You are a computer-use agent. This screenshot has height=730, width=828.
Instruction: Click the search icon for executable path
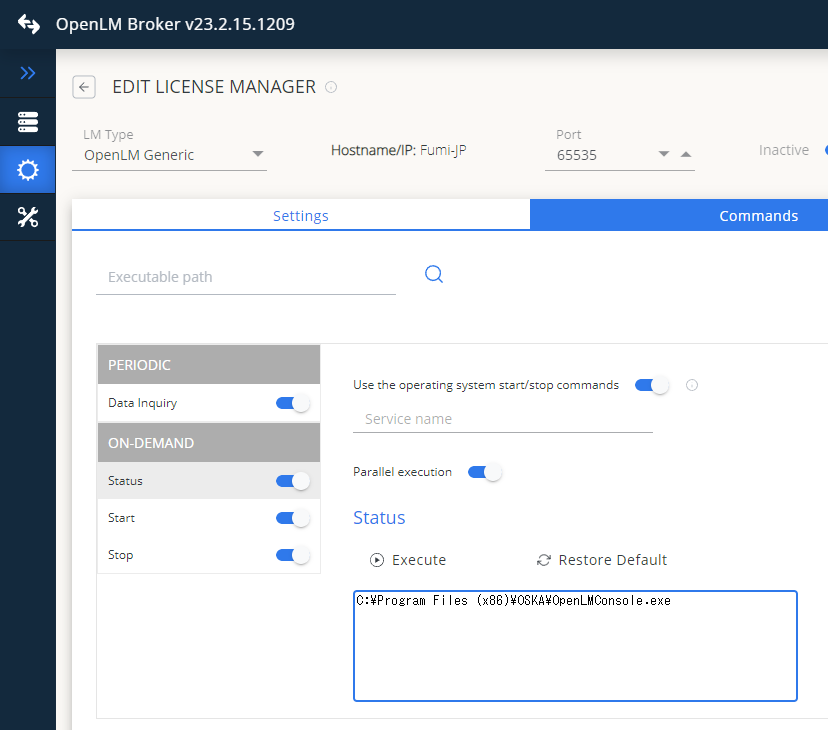(x=434, y=274)
